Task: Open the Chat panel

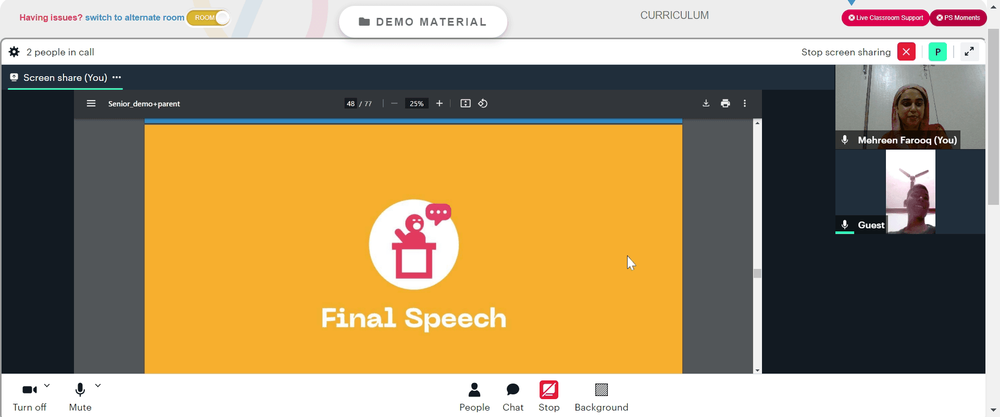Action: coord(513,398)
